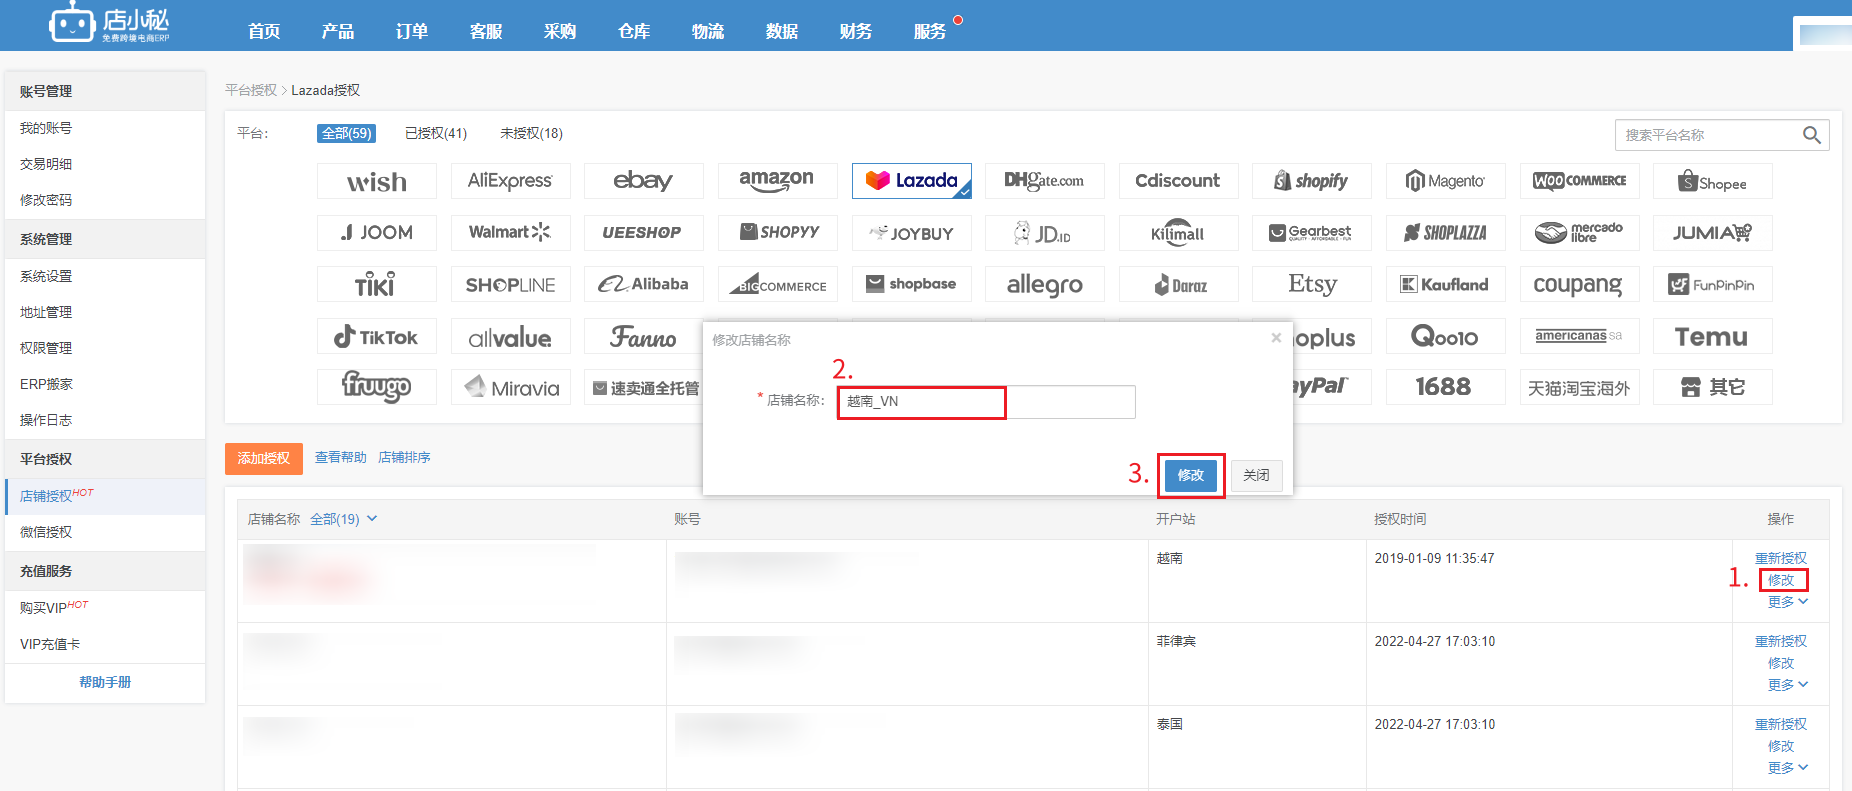Select the Shopee platform logo

tap(1713, 181)
